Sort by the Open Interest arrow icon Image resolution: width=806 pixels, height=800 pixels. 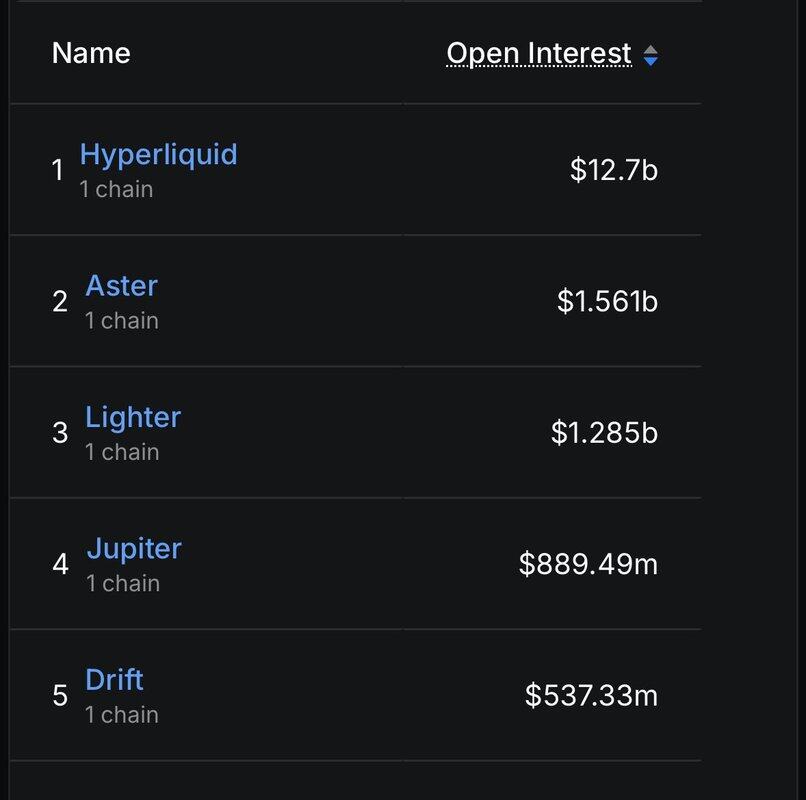(x=650, y=56)
